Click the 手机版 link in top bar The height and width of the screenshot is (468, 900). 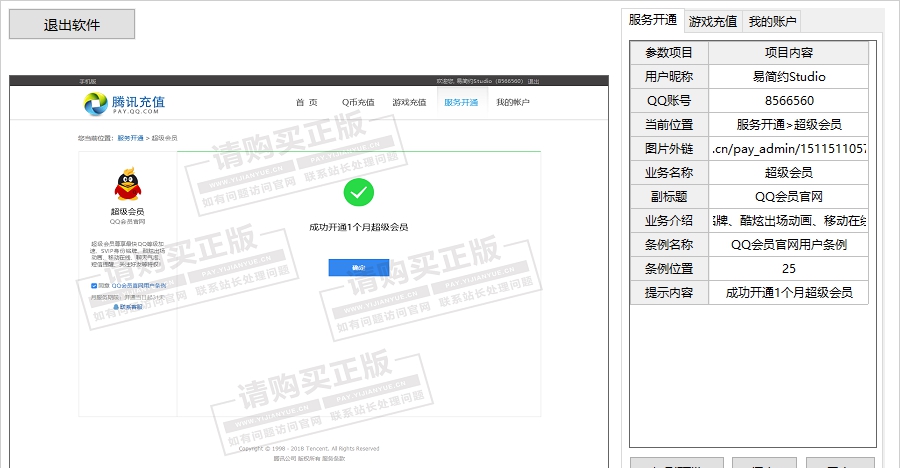88,82
